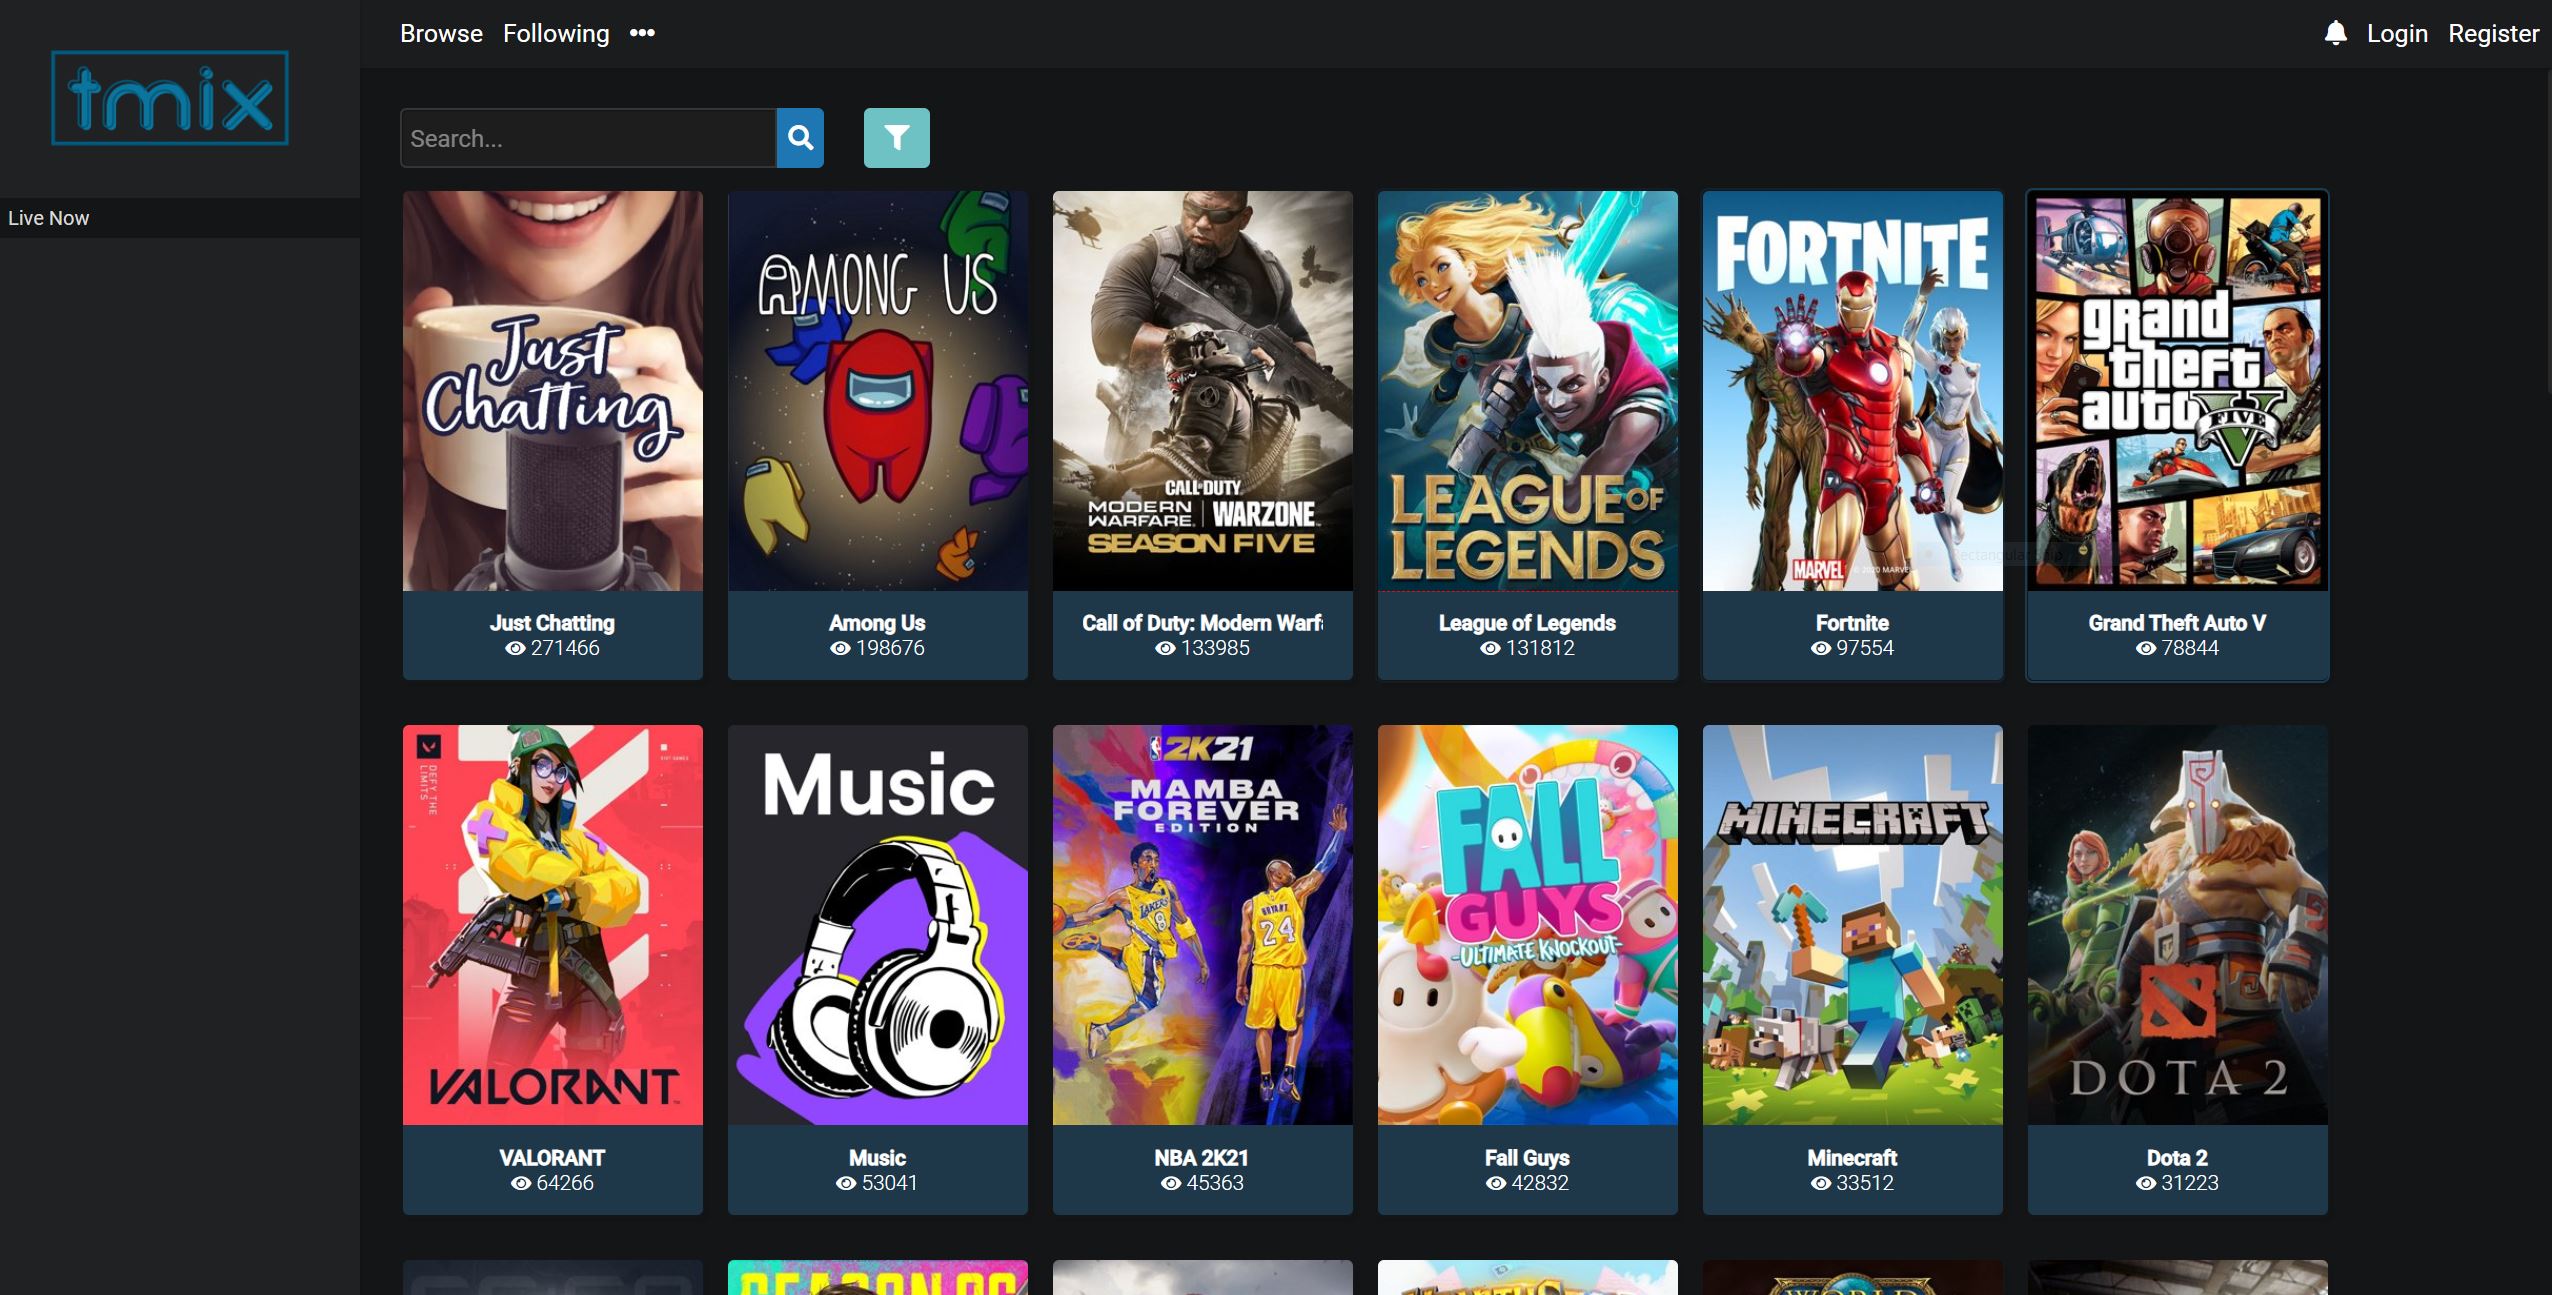Click the Grand Theft Auto V title
Image resolution: width=2552 pixels, height=1295 pixels.
point(2177,623)
